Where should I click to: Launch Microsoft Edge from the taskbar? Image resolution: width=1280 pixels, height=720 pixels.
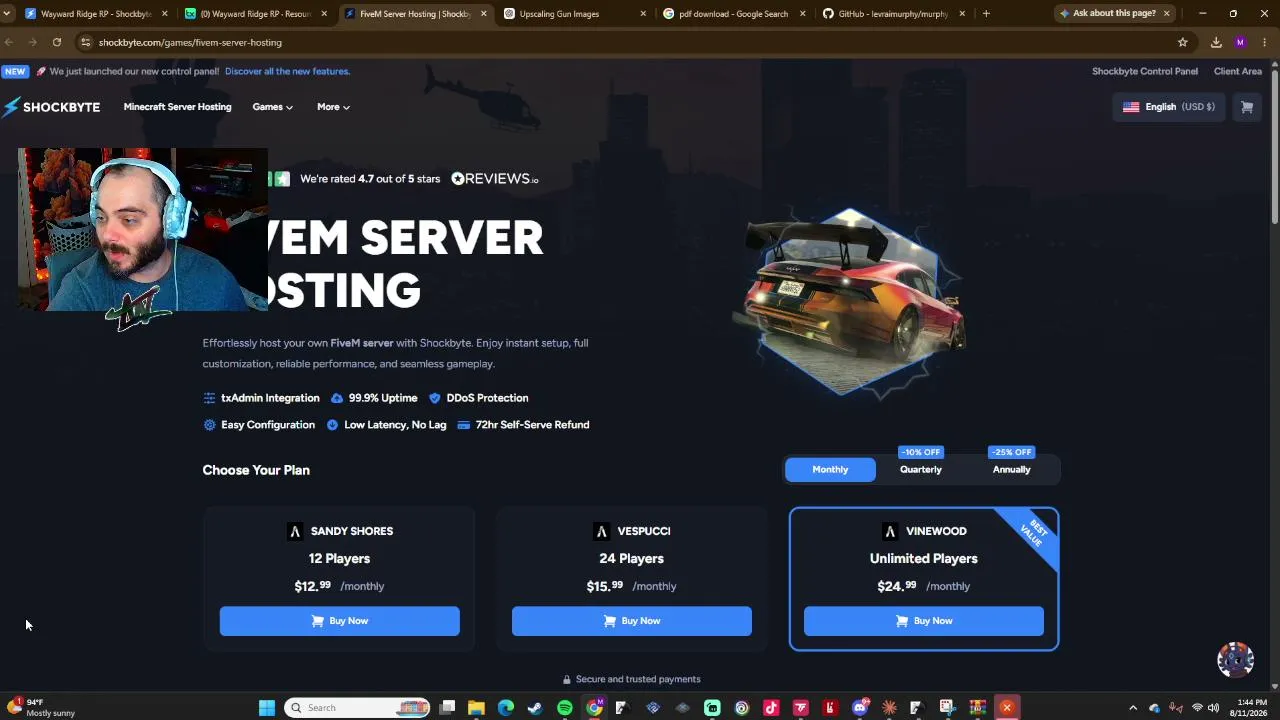(x=506, y=708)
